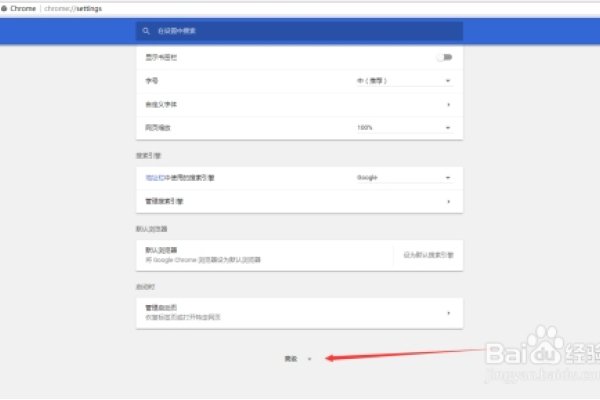Viewport: 600px width, 400px height.
Task: Toggle the show bookmarks bar switch
Action: point(445,57)
